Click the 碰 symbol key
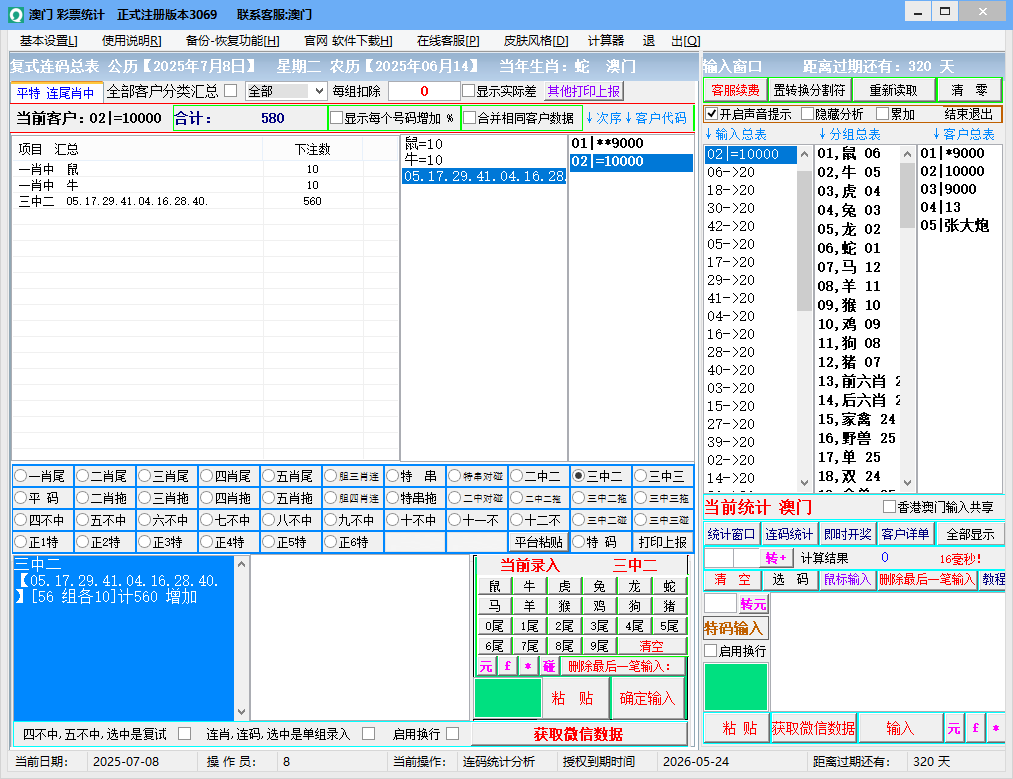Screen dimensions: 1013x779 click(x=549, y=666)
